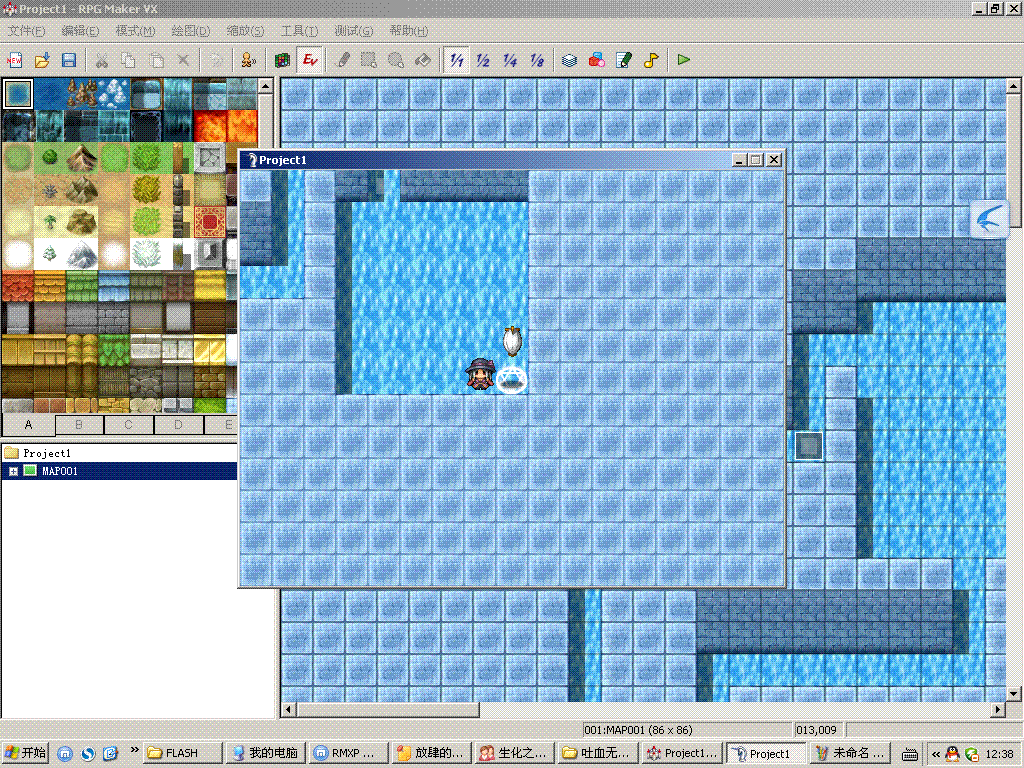Click the 开始 Start button
Image resolution: width=1024 pixels, height=768 pixels.
click(x=26, y=753)
